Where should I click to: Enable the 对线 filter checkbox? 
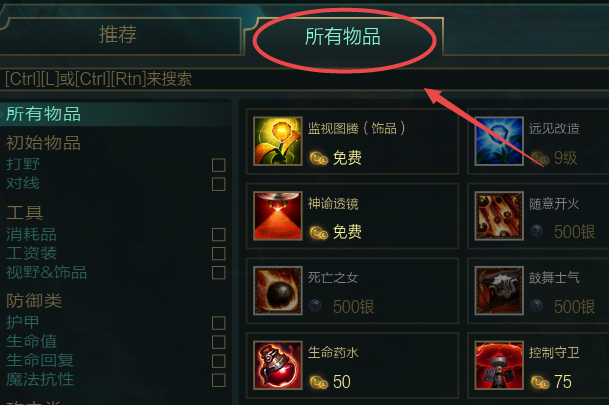pyautogui.click(x=219, y=184)
